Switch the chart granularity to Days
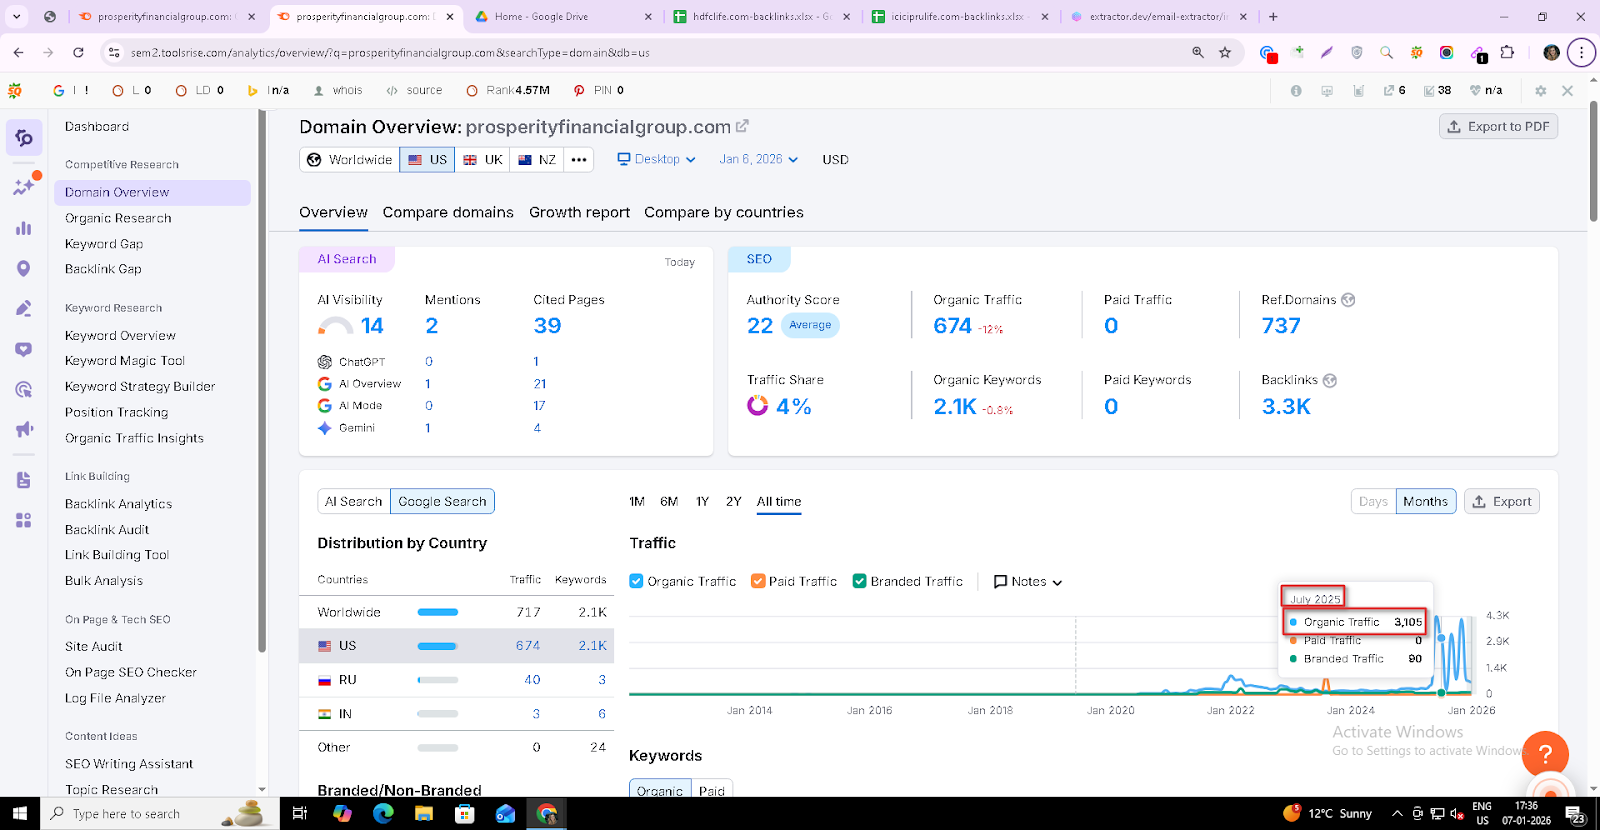Screen dimensions: 1600x830 (x=1373, y=501)
